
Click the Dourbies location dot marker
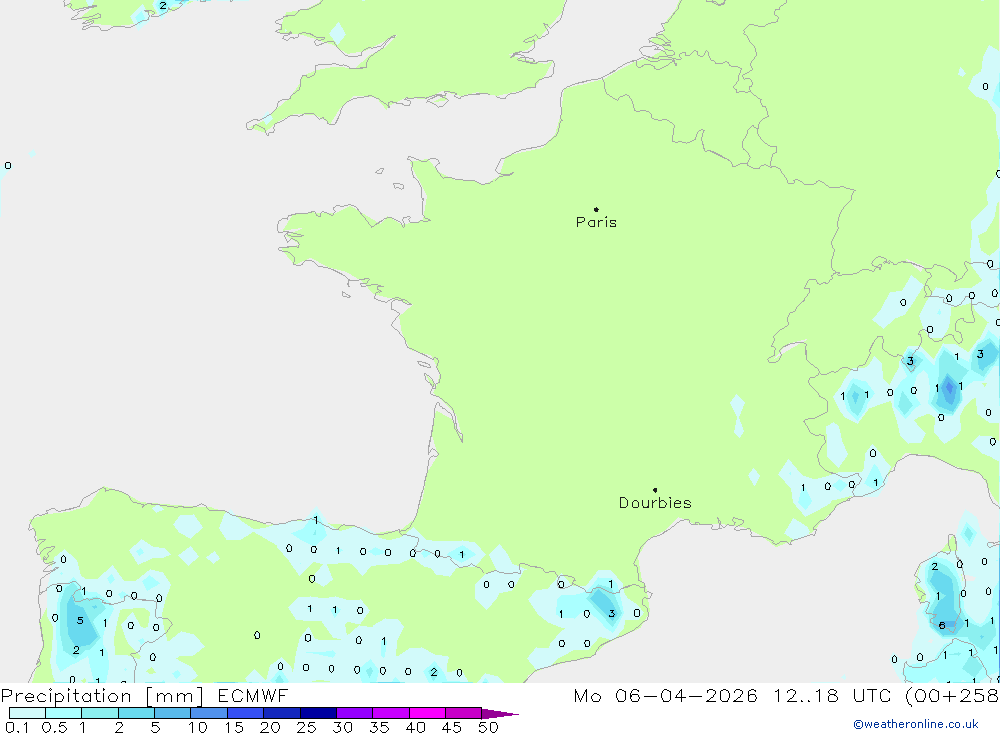[x=655, y=490]
